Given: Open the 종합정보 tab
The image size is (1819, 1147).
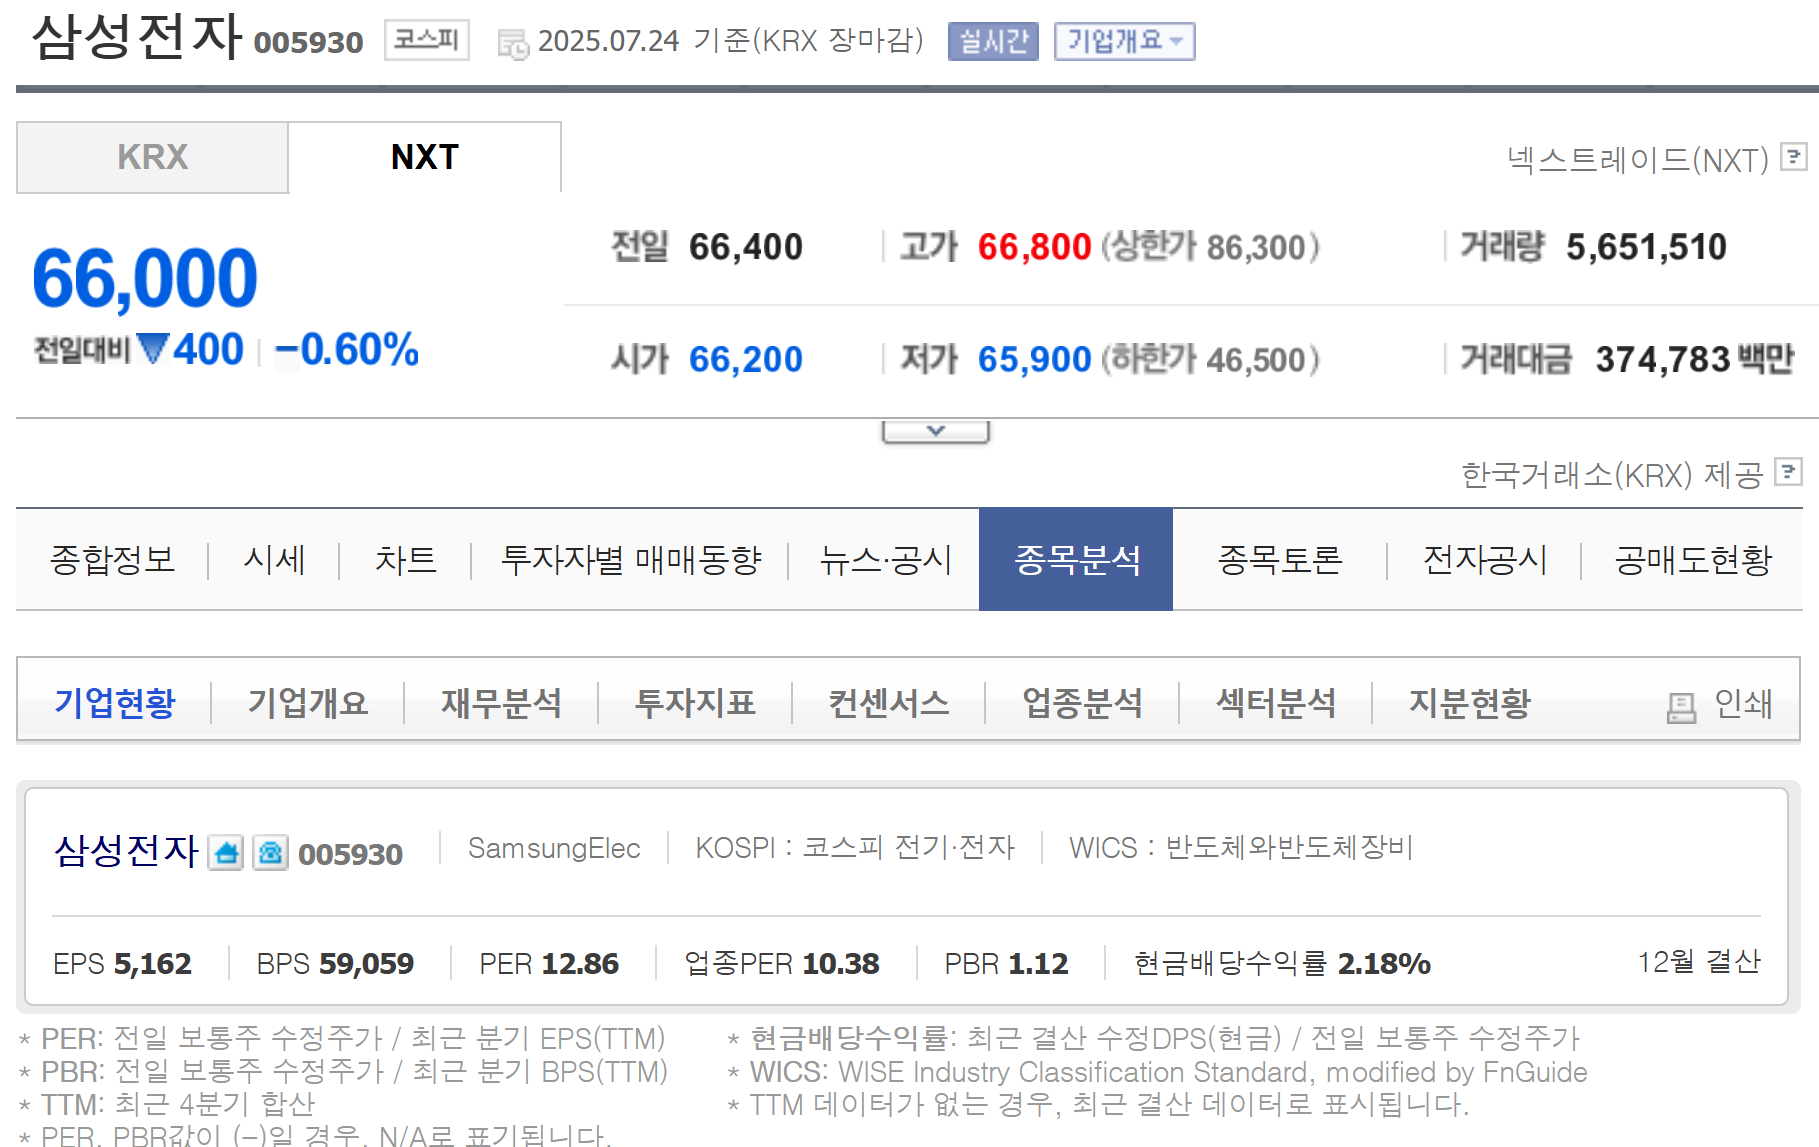Looking at the screenshot, I should point(112,559).
